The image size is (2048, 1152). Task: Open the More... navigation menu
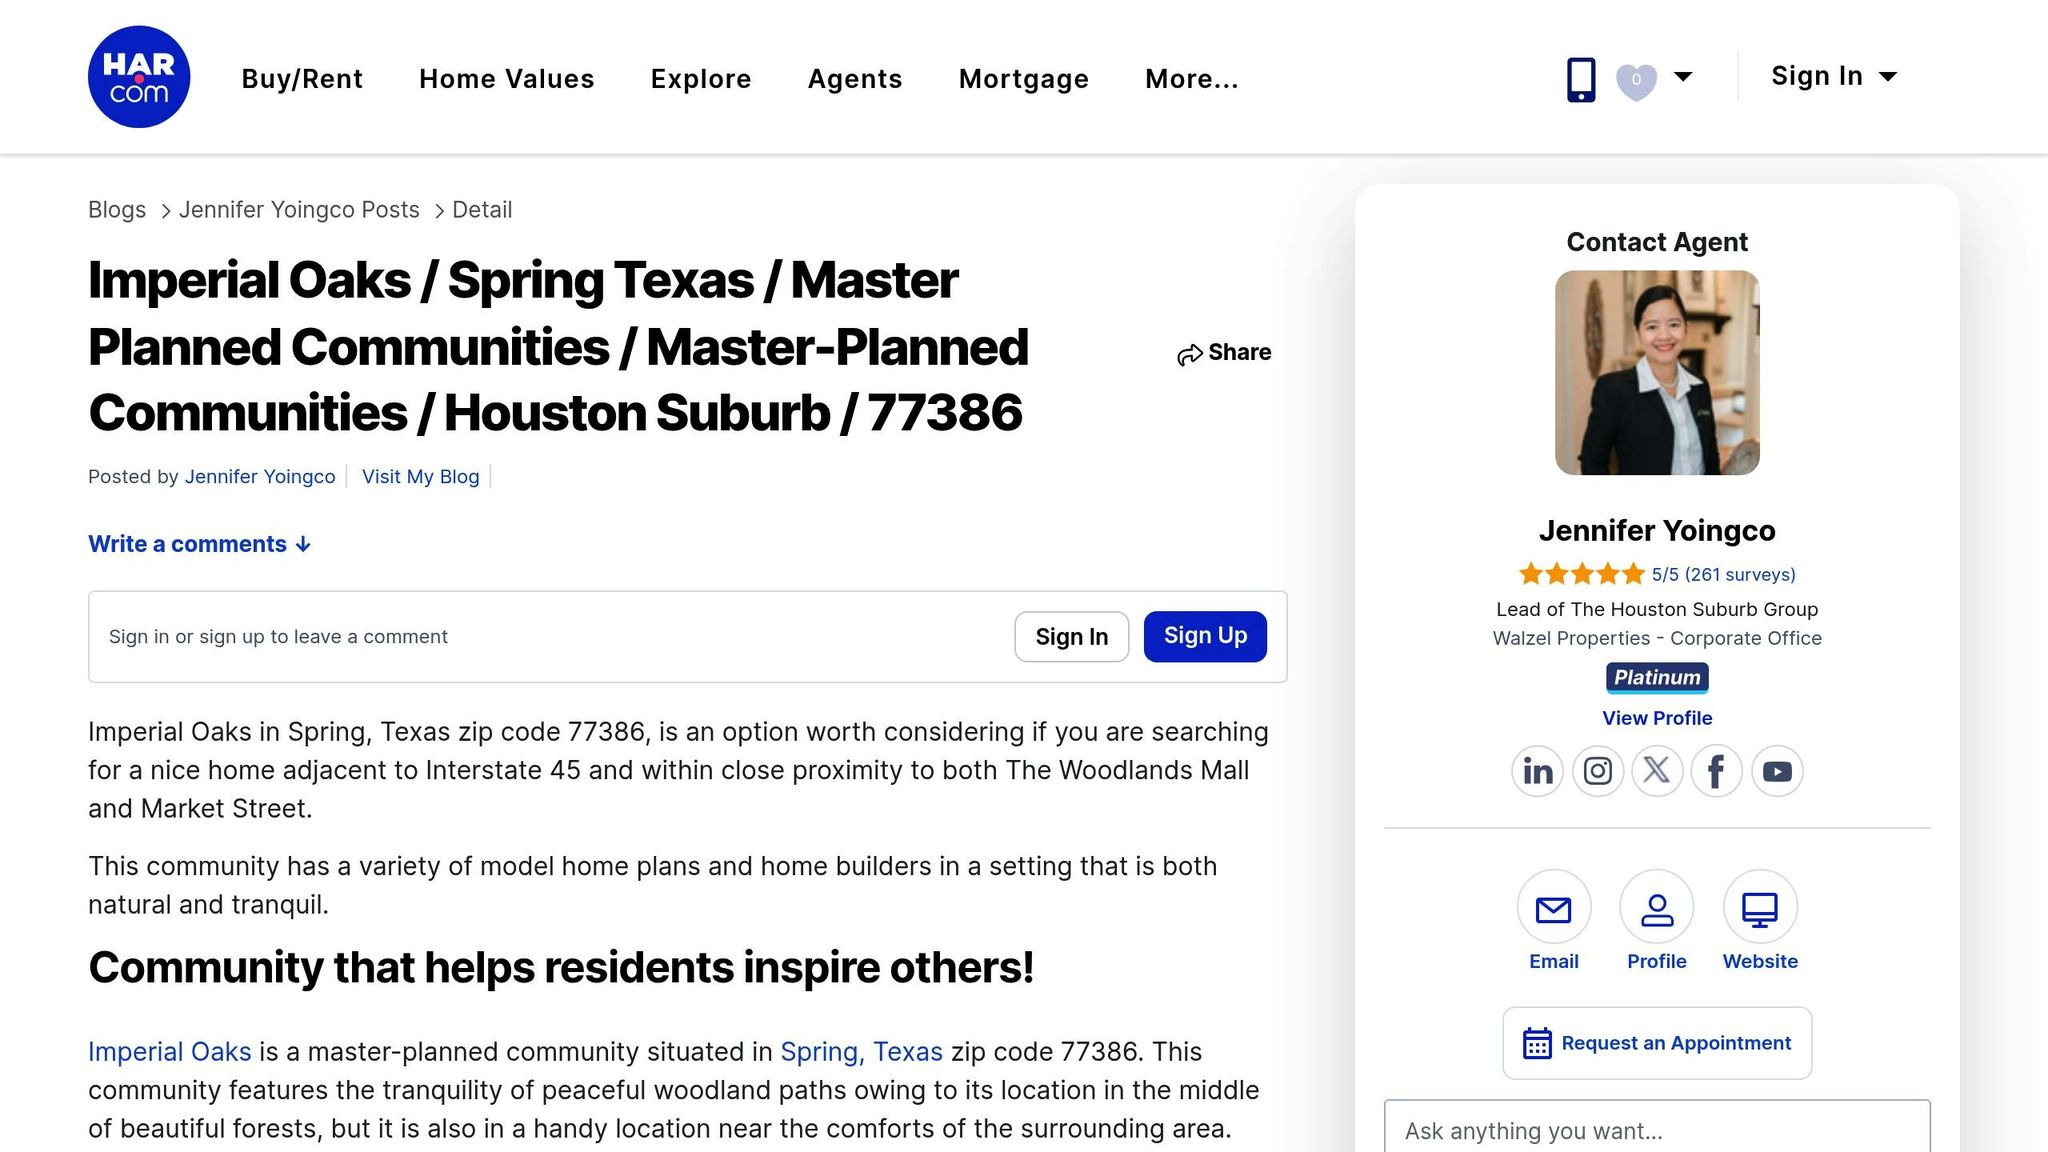coord(1191,79)
